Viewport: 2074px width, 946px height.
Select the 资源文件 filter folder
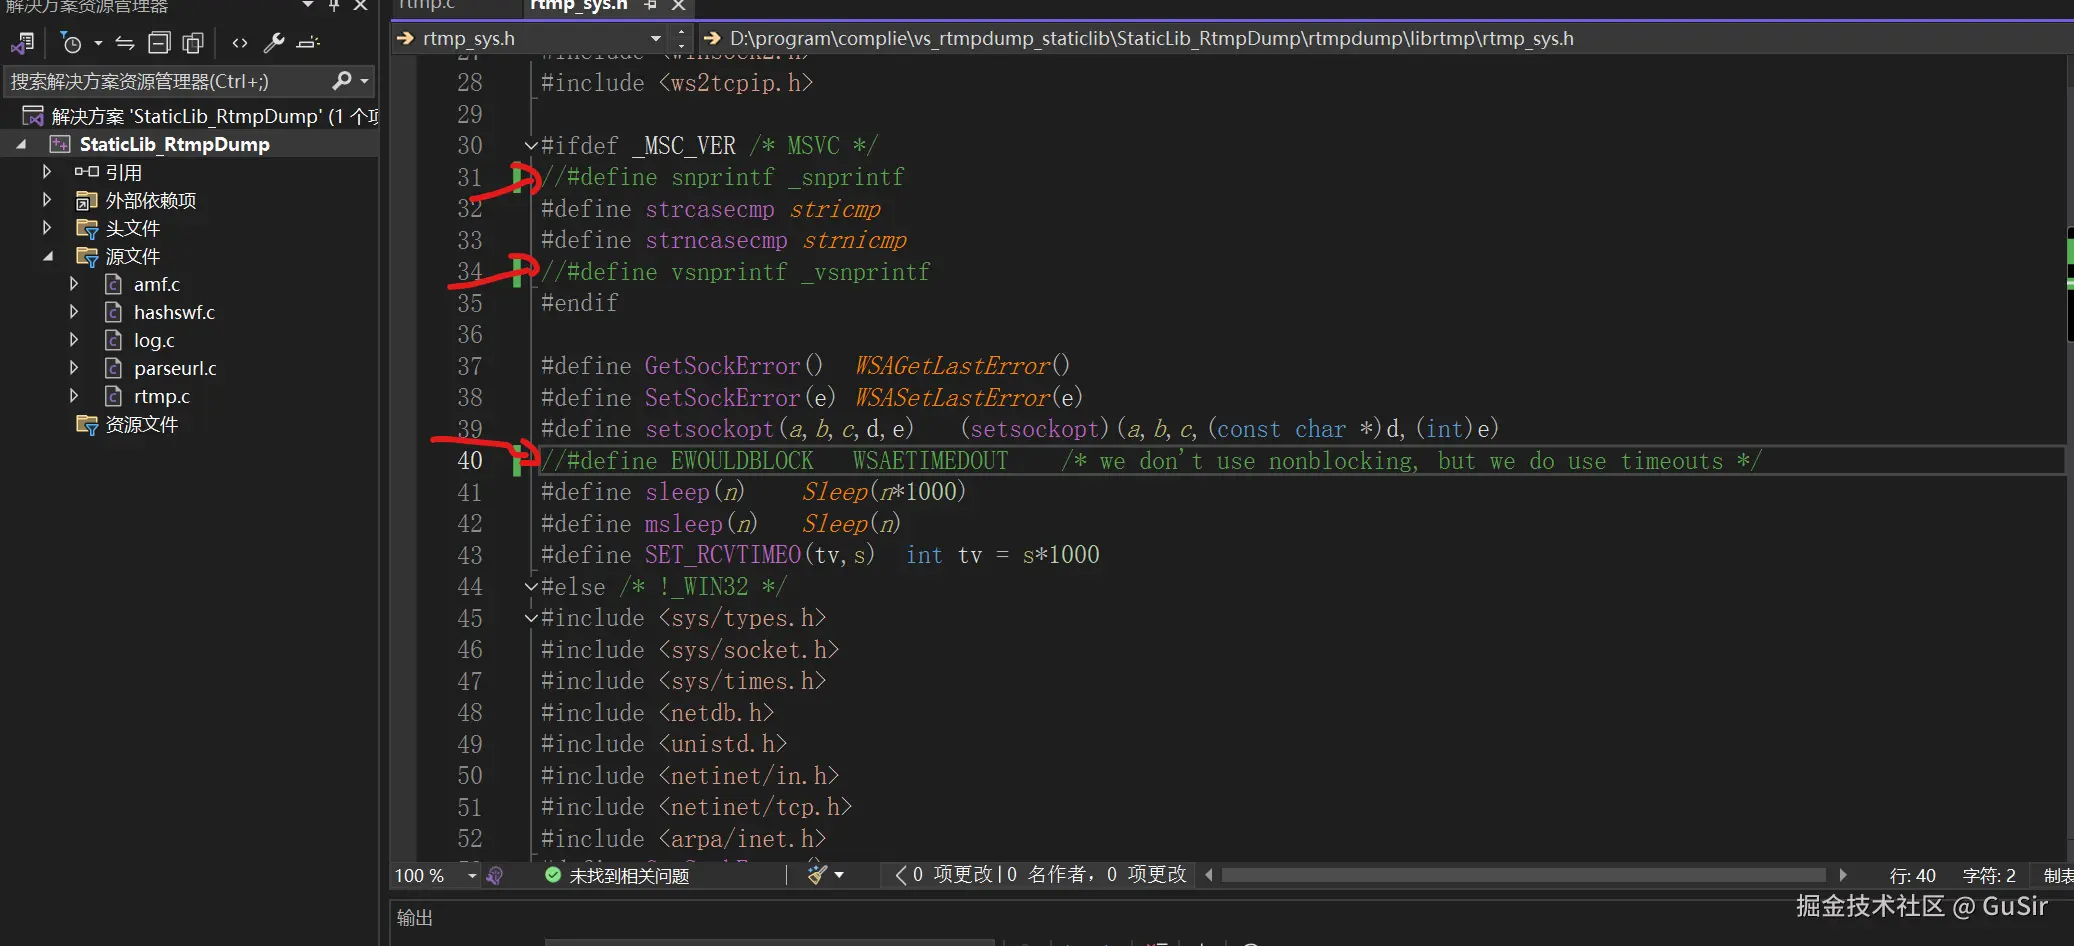[x=142, y=424]
